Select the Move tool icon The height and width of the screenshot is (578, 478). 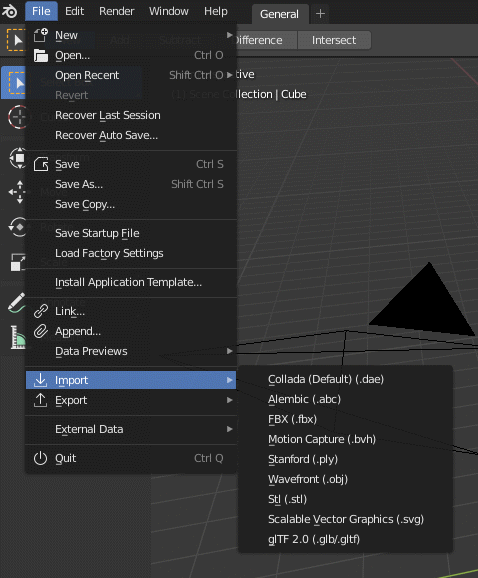click(x=18, y=192)
